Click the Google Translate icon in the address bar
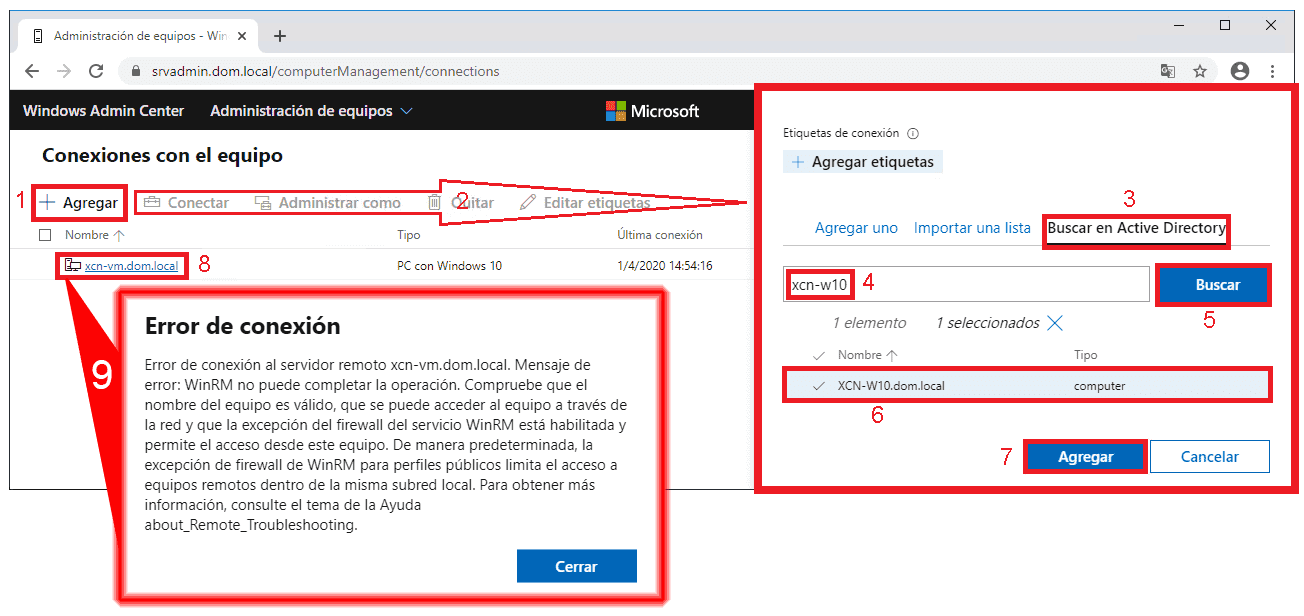1304x616 pixels. (1166, 71)
